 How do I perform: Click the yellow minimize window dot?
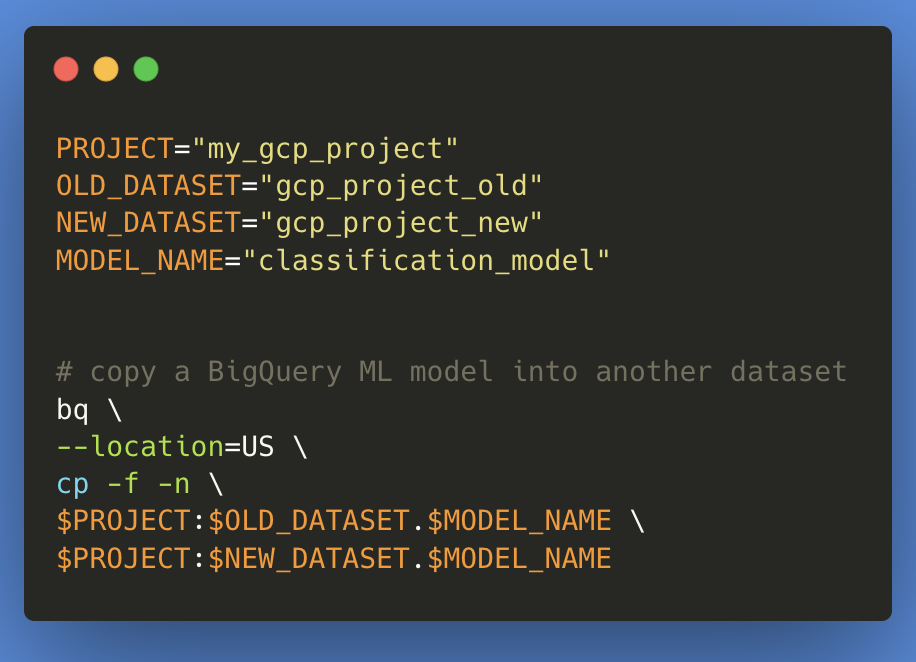(x=106, y=70)
